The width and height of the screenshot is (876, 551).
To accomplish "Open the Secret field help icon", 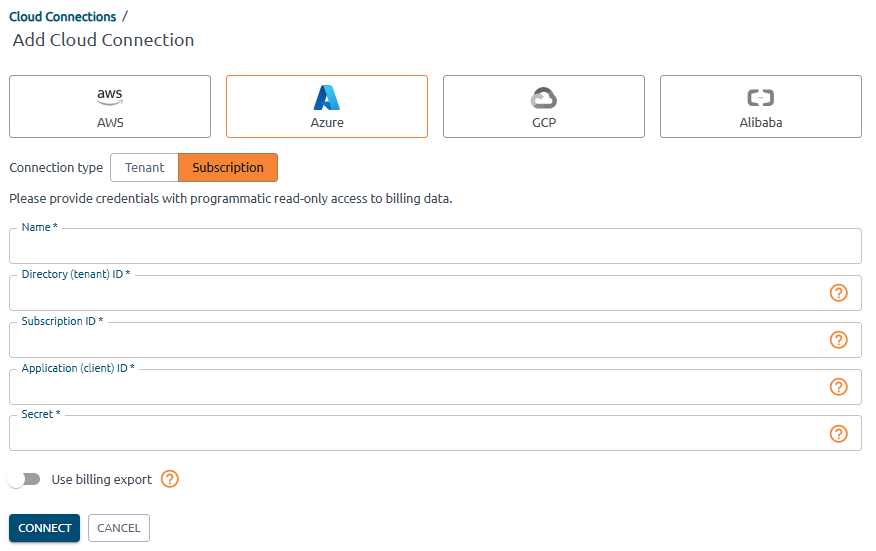I will tap(838, 434).
